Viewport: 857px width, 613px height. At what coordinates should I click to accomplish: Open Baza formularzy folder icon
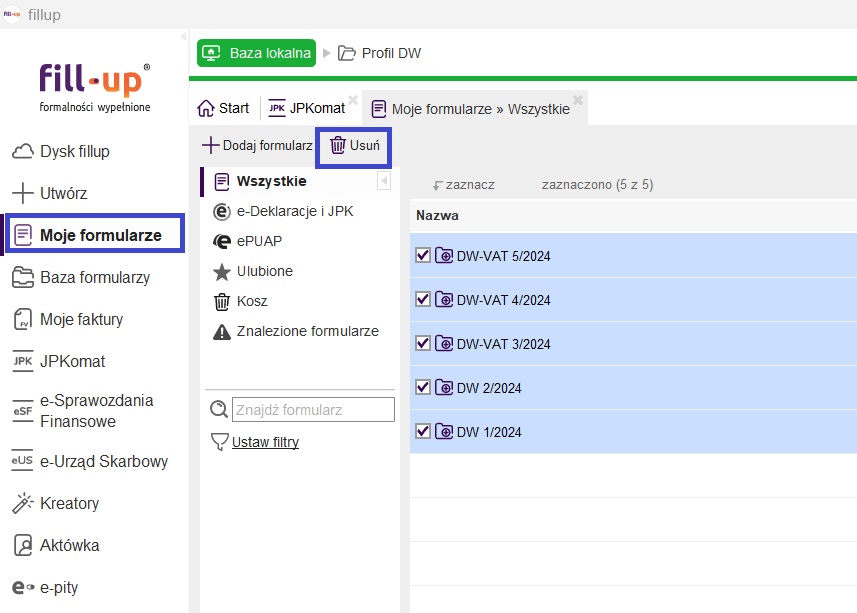[23, 278]
